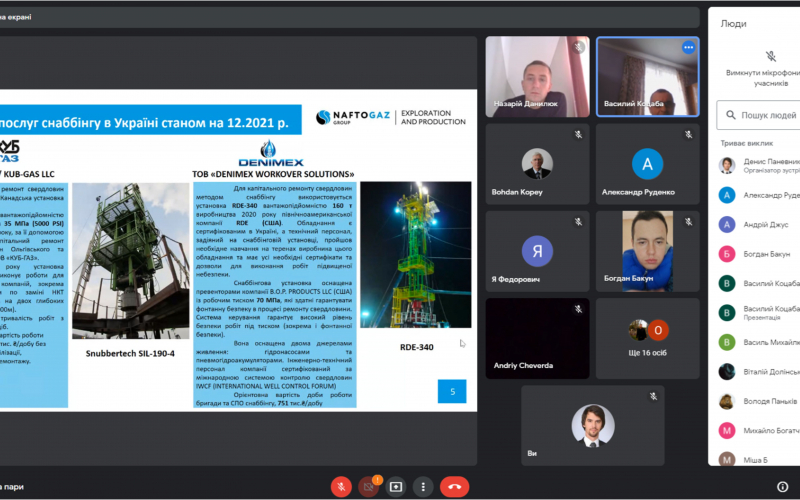This screenshot has width=800, height=500.
Task: Click blue slide title banner
Action: [151, 120]
